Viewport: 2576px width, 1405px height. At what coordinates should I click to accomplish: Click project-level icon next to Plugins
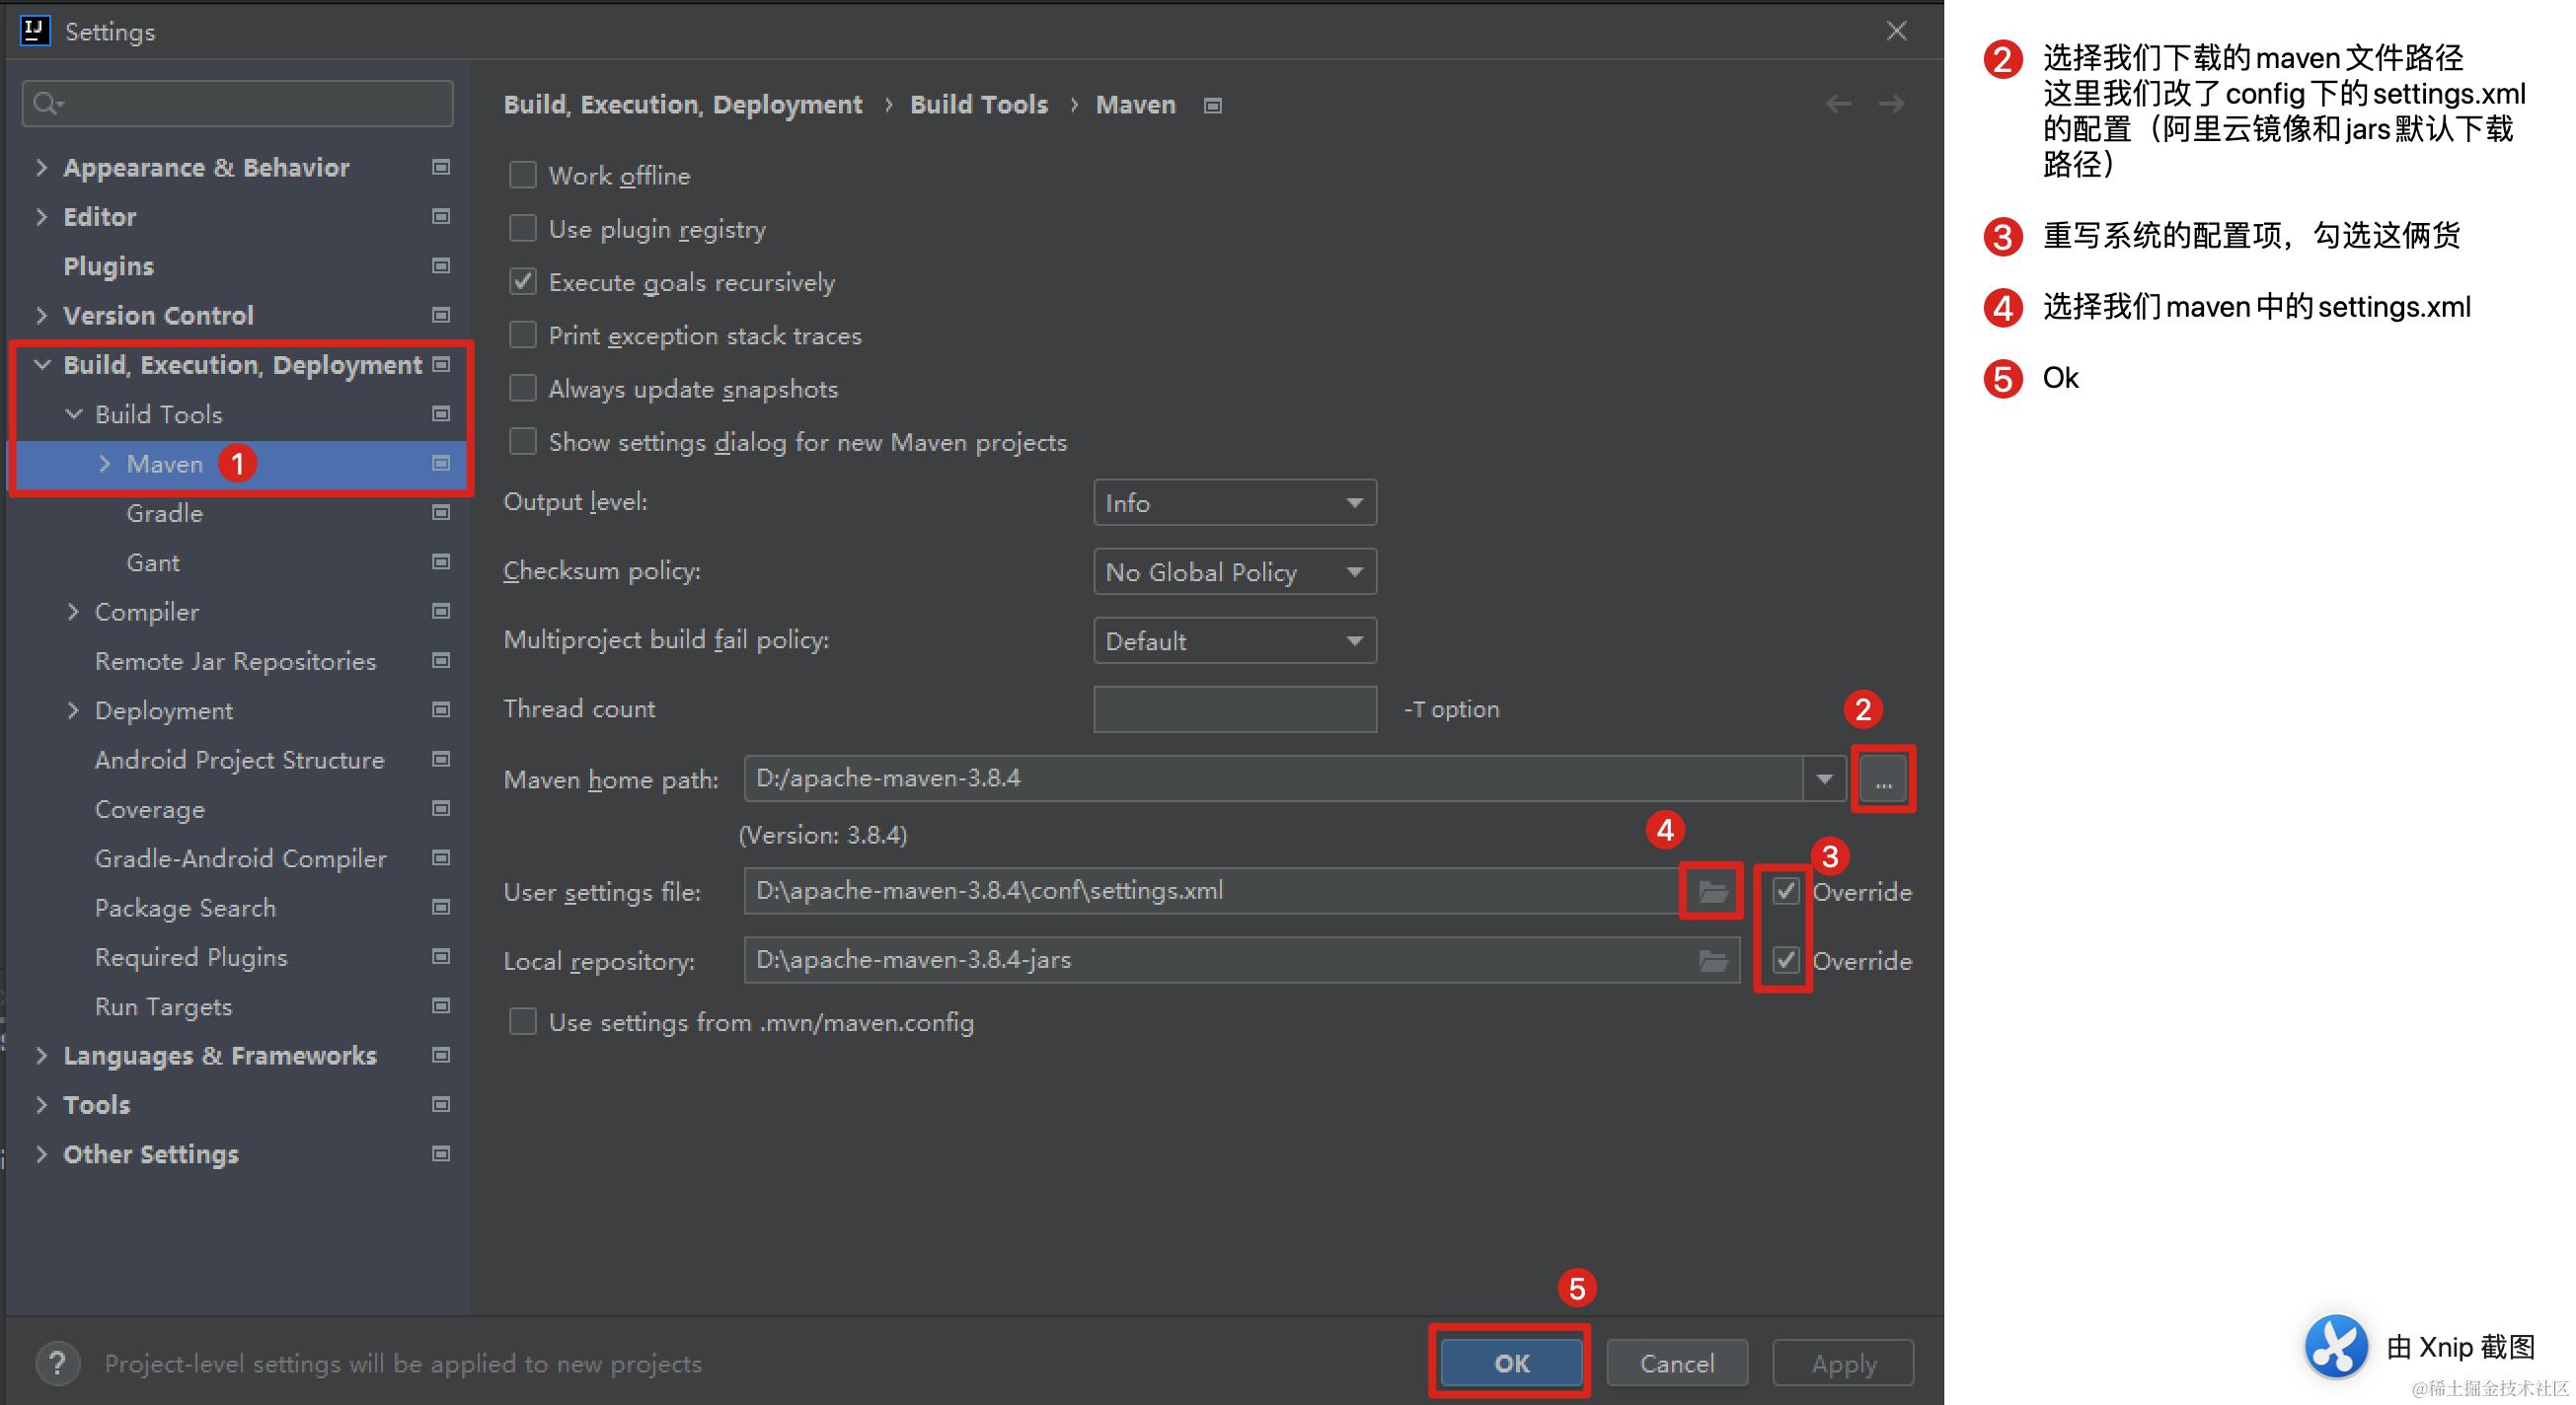pos(440,266)
